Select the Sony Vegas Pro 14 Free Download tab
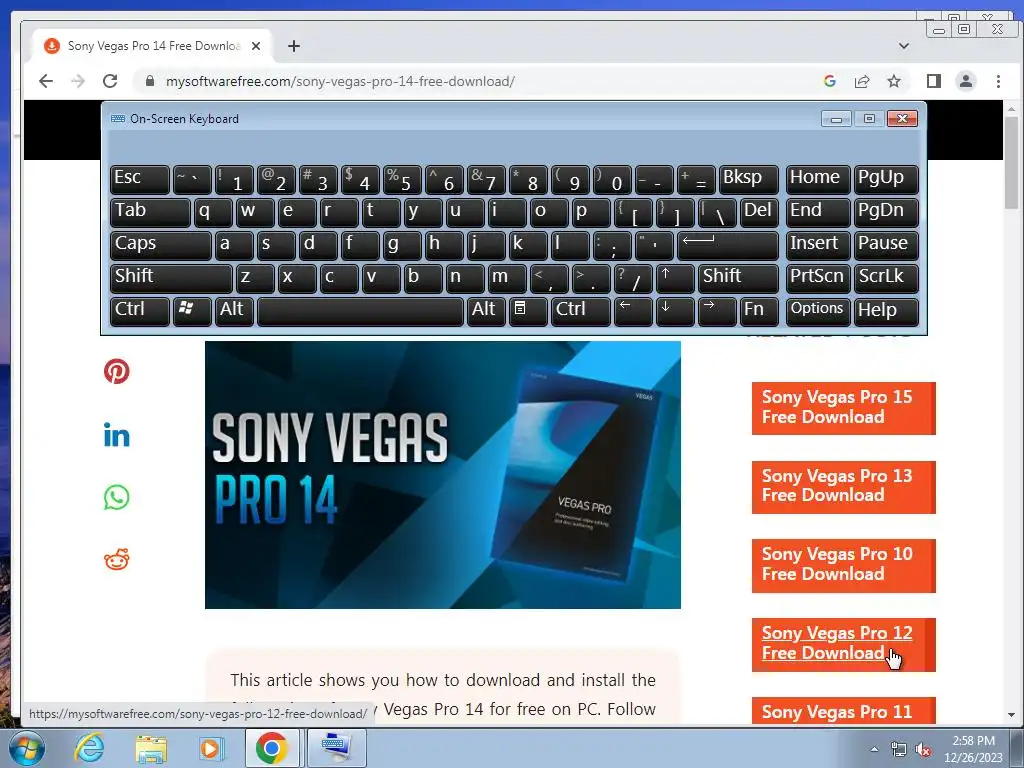 click(x=152, y=46)
